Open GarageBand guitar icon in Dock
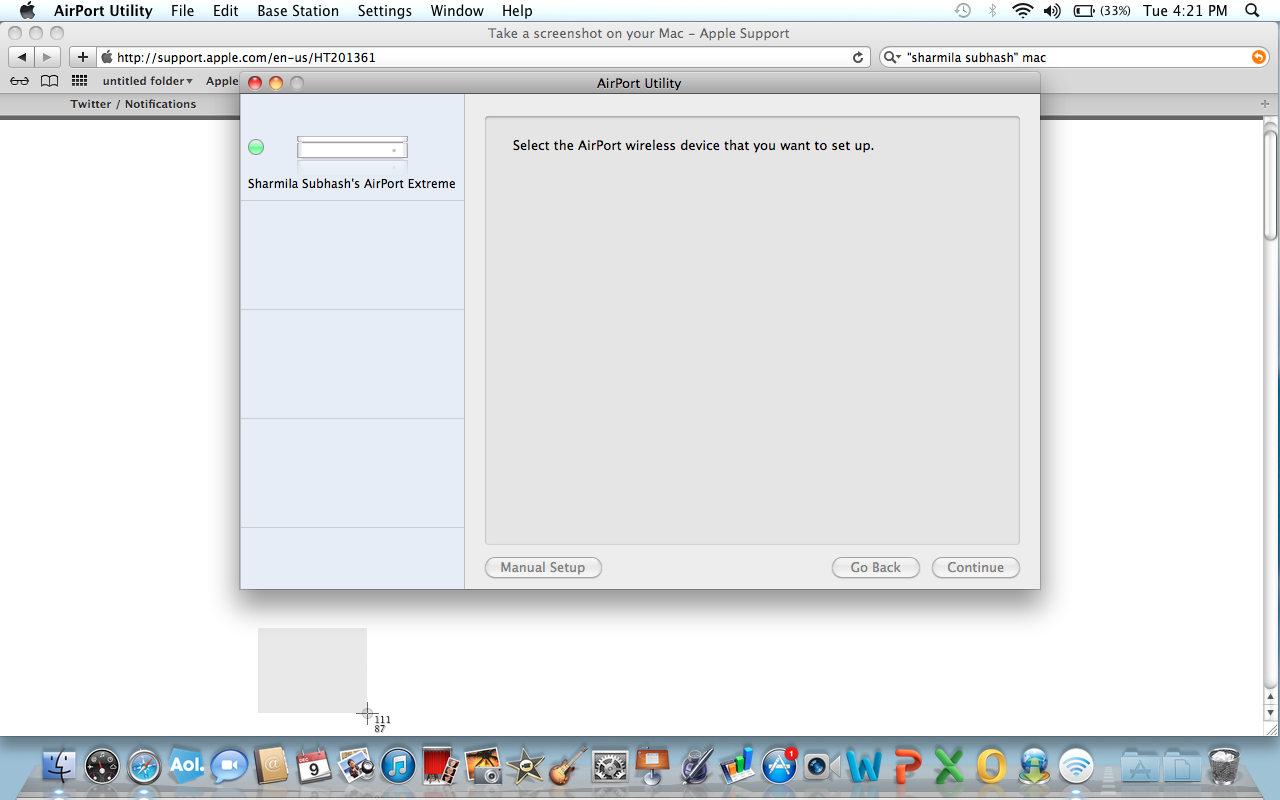The height and width of the screenshot is (800, 1280). click(x=568, y=767)
